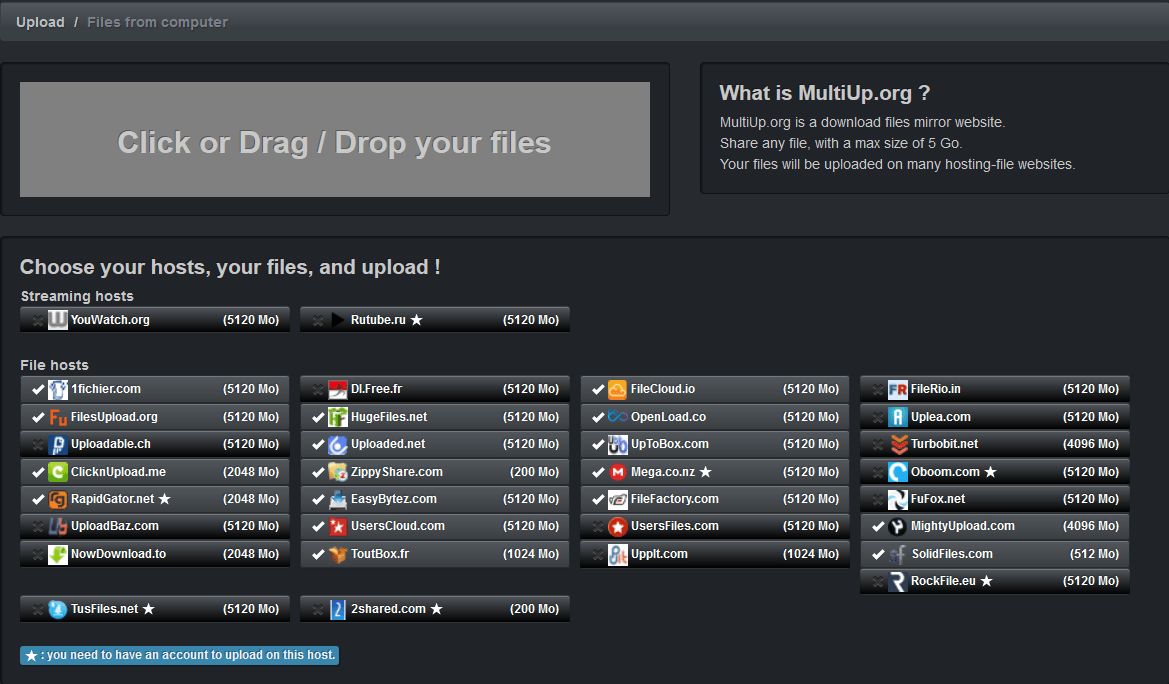The width and height of the screenshot is (1169, 684).
Task: Click the UsersCloud.com star icon
Action: coord(337,526)
